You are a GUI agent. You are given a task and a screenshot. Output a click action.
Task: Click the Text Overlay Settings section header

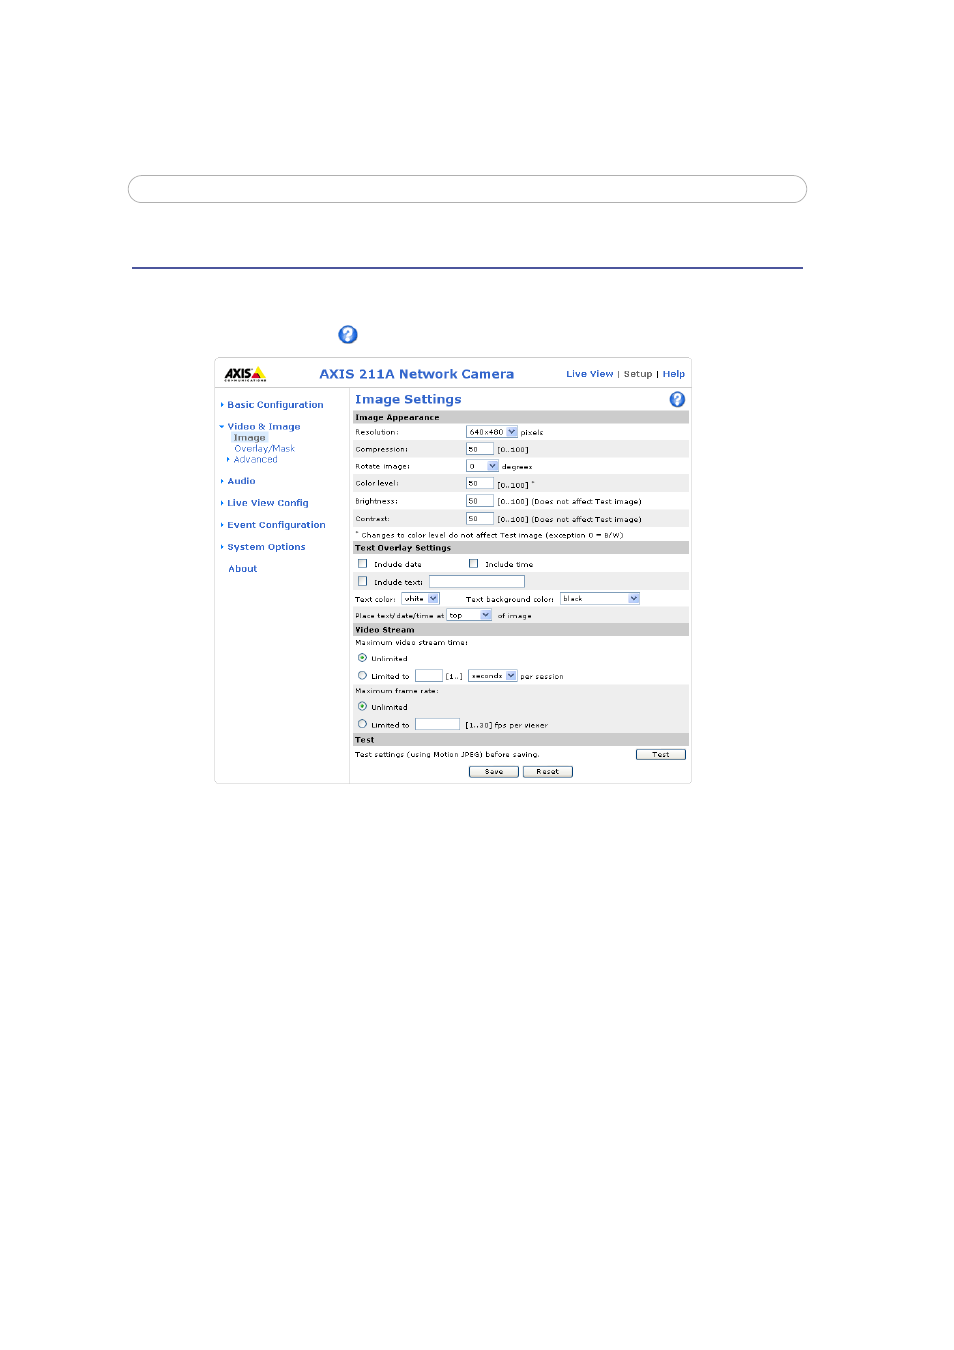[403, 548]
